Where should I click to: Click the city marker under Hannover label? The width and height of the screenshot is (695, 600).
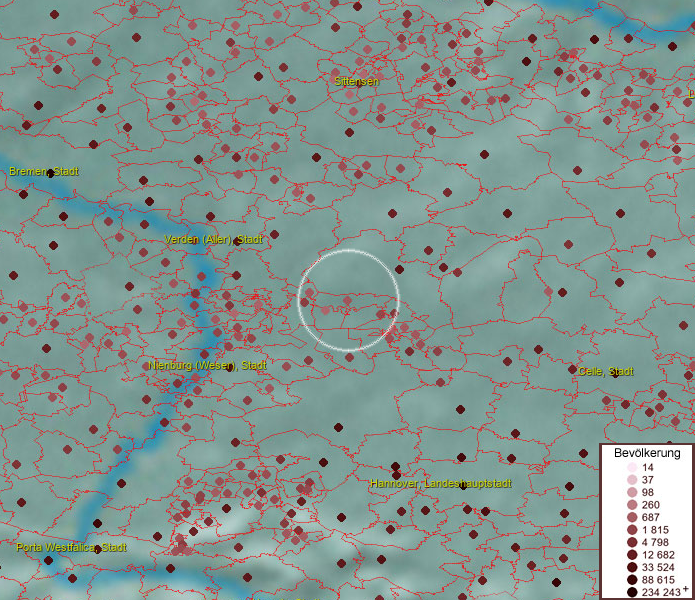tap(463, 486)
